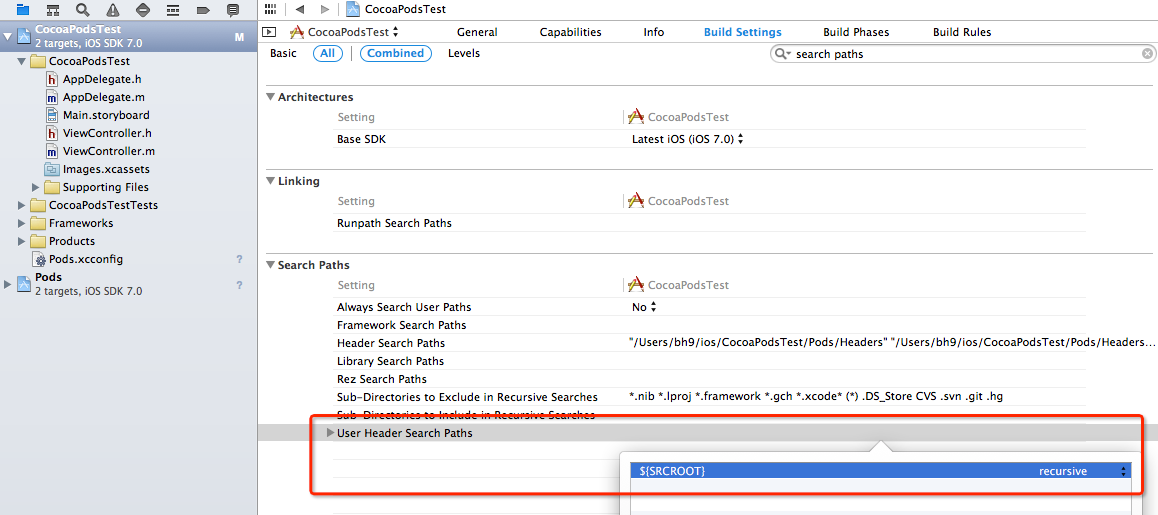Viewport: 1158px width, 515px height.
Task: Open Base SDK Latest iOS dropdown
Action: (687, 139)
